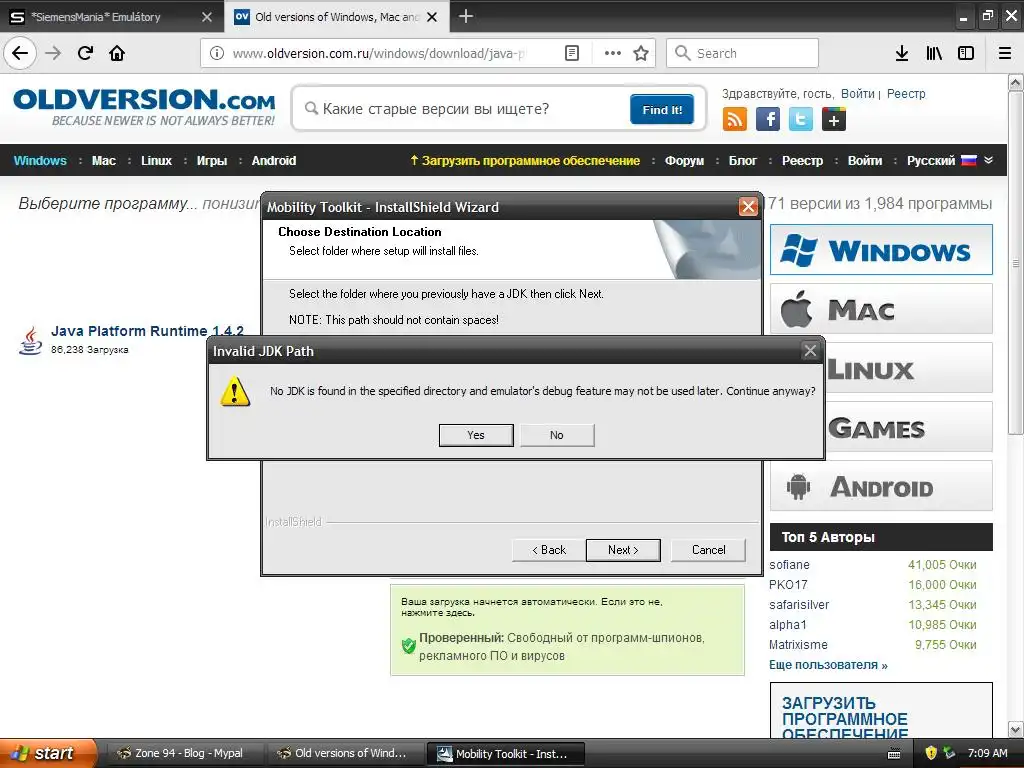Select Linux in site navigation bar
The width and height of the screenshot is (1024, 768).
click(156, 161)
